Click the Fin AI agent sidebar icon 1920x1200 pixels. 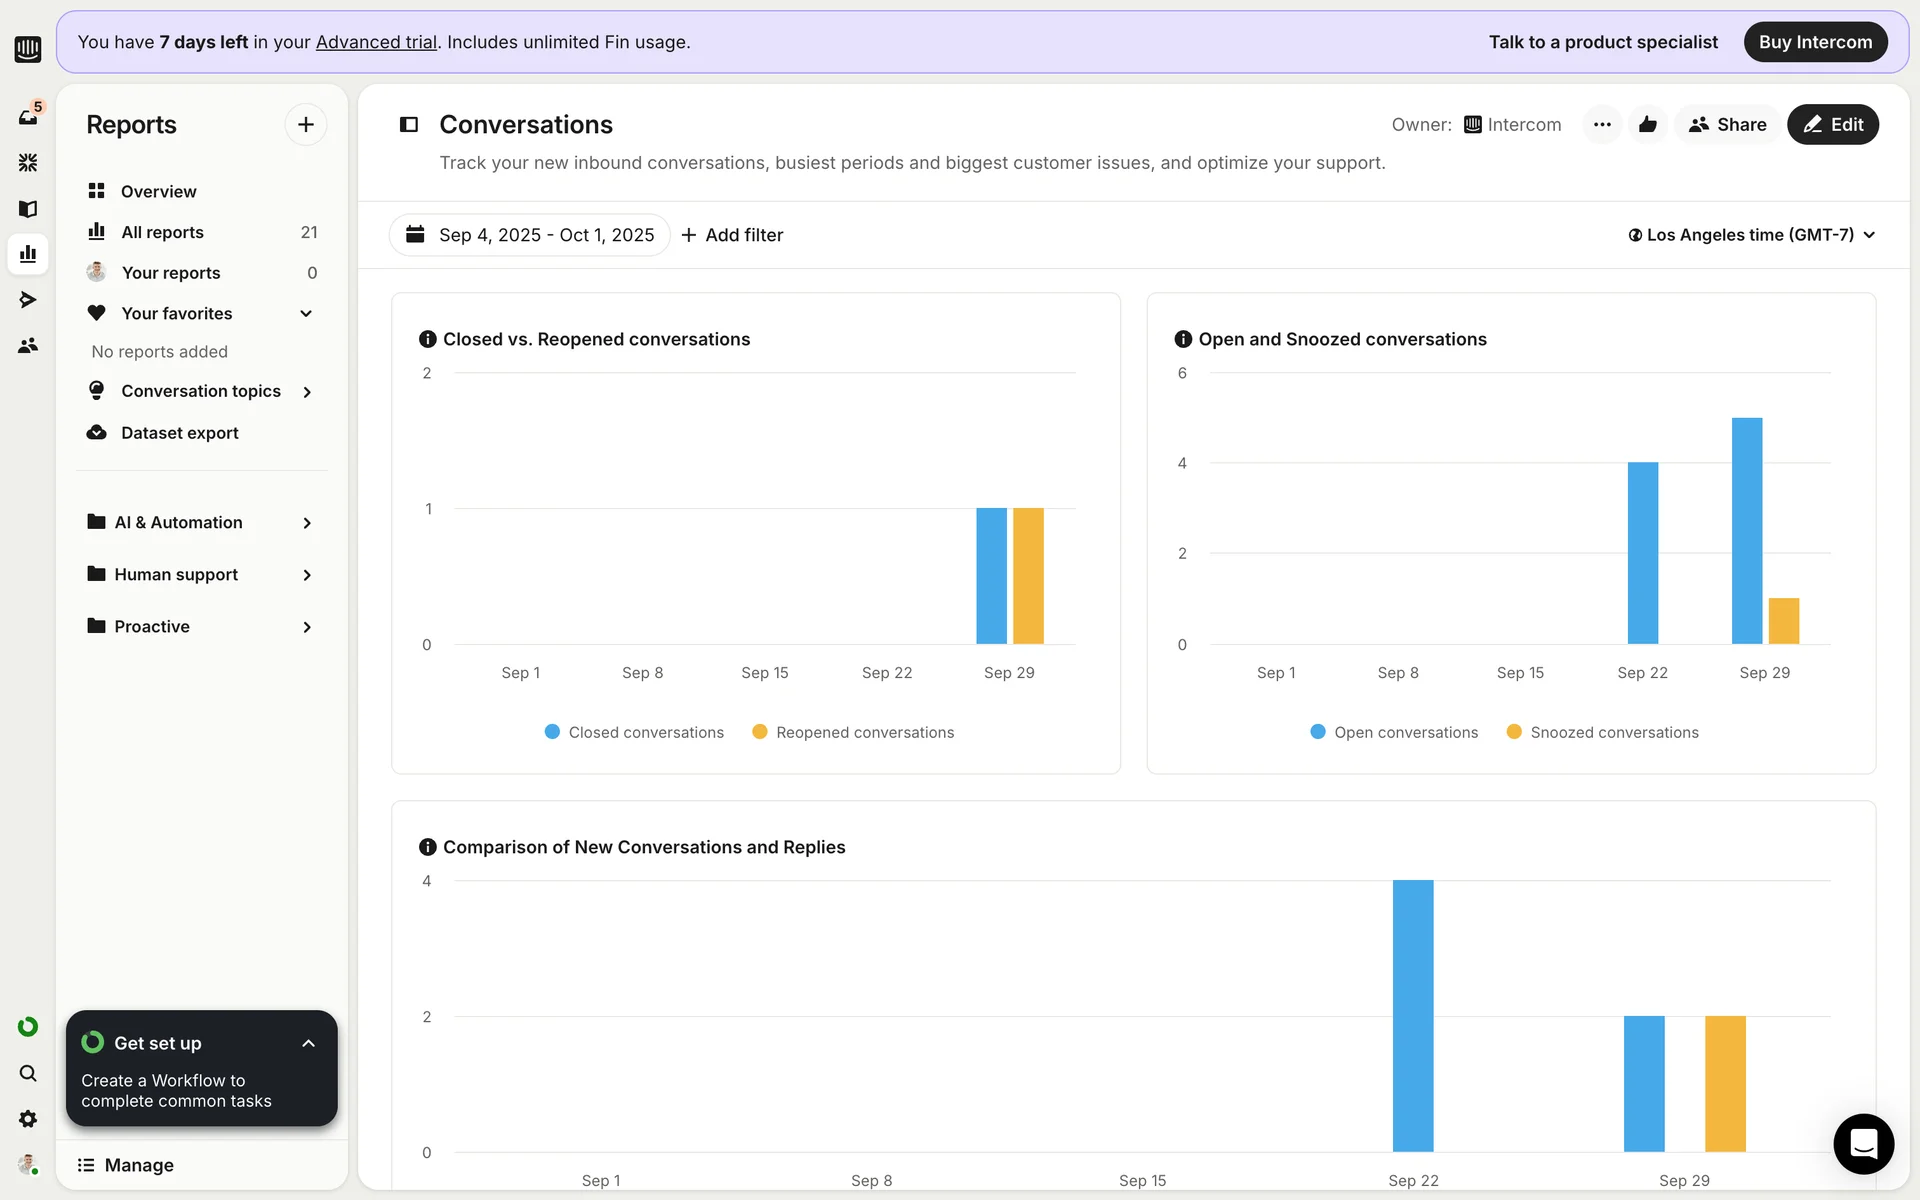(28, 162)
